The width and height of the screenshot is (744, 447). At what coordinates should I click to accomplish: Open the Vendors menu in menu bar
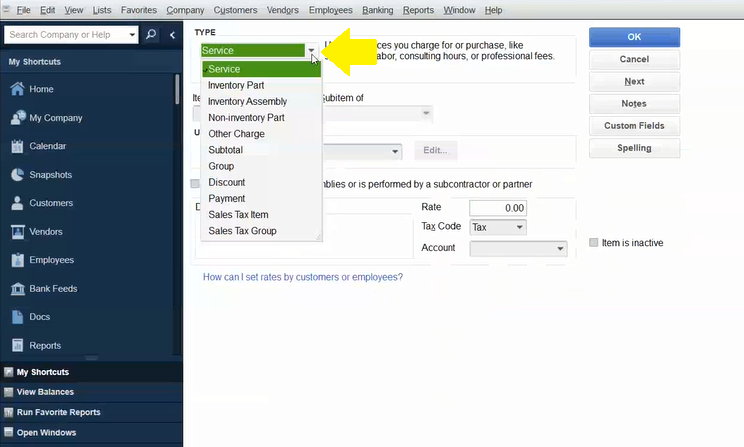(x=282, y=10)
